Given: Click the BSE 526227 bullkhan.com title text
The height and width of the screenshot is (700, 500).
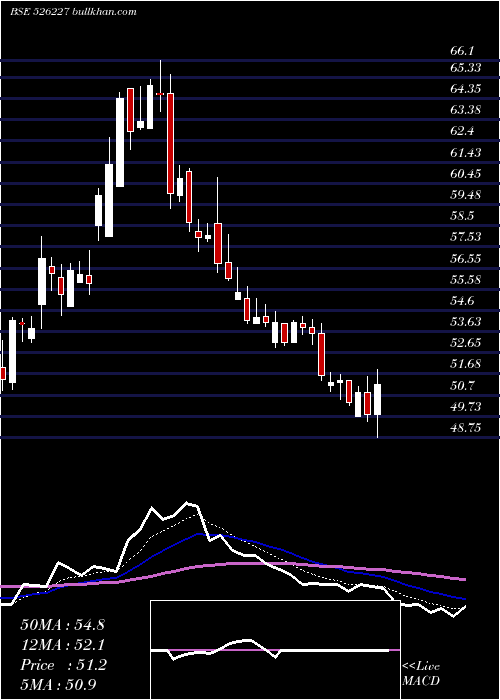Looking at the screenshot, I should tap(74, 12).
